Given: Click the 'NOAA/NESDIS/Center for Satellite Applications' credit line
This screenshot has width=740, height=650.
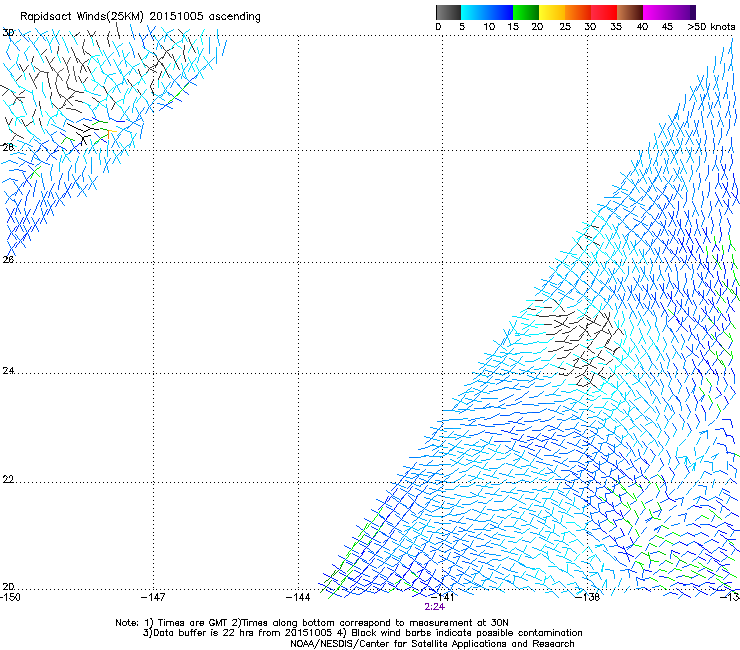Looking at the screenshot, I should 432,644.
